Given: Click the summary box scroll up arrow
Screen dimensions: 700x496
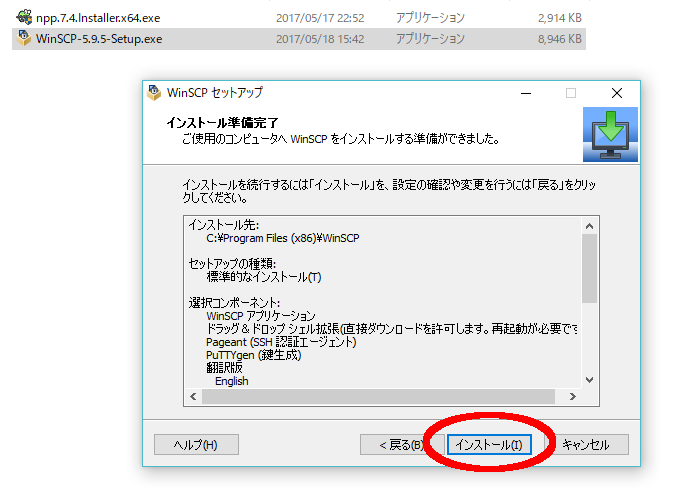Looking at the screenshot, I should (589, 223).
